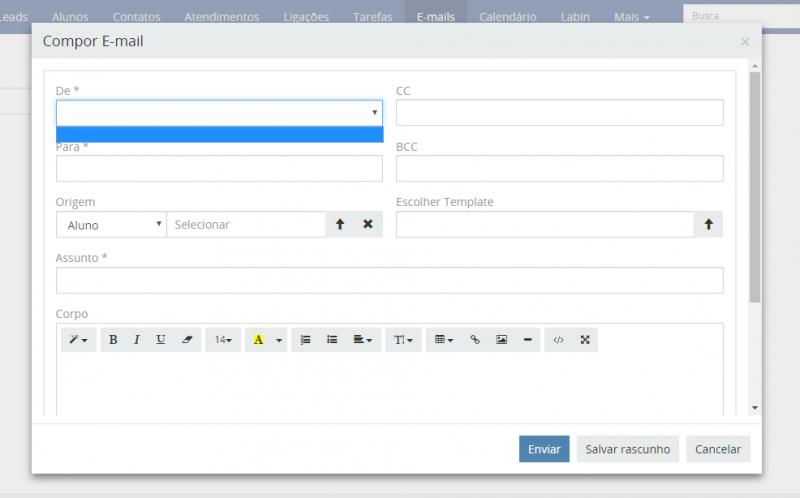Open the text color picker arrow
Image resolution: width=800 pixels, height=498 pixels.
[x=279, y=340]
